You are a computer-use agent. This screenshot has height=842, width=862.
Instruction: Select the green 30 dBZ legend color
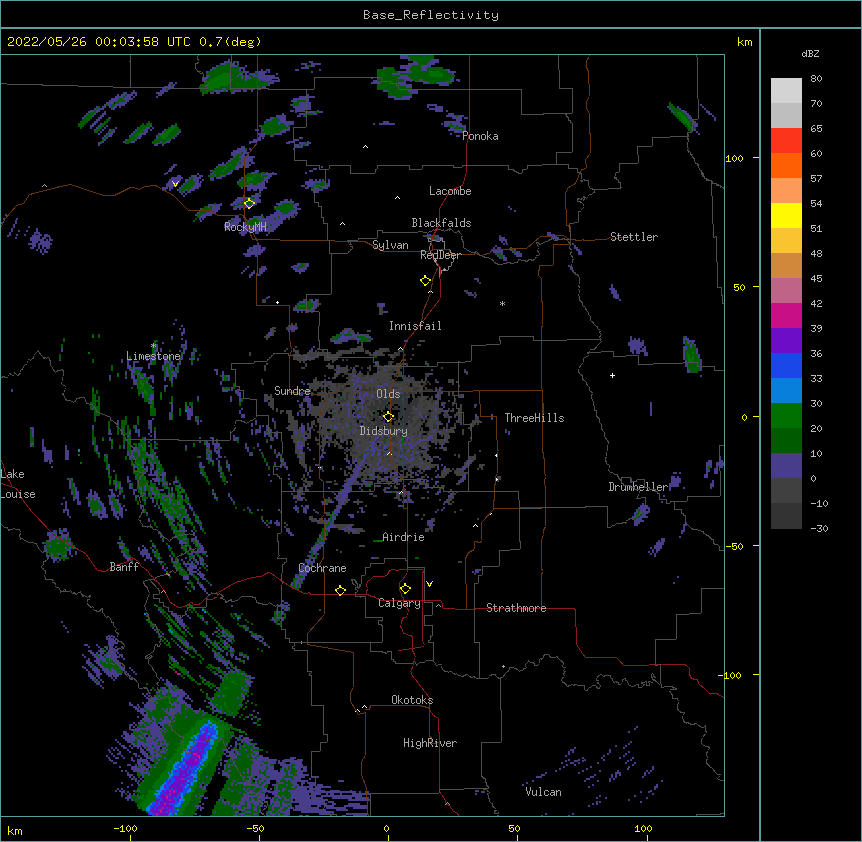click(786, 416)
